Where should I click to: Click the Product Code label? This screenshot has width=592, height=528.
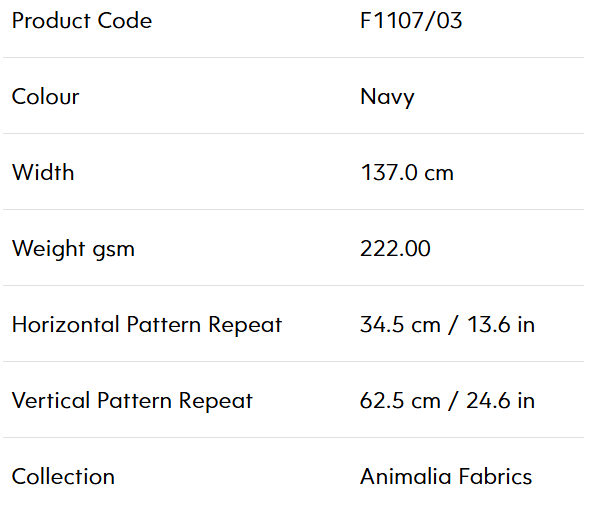coord(82,20)
